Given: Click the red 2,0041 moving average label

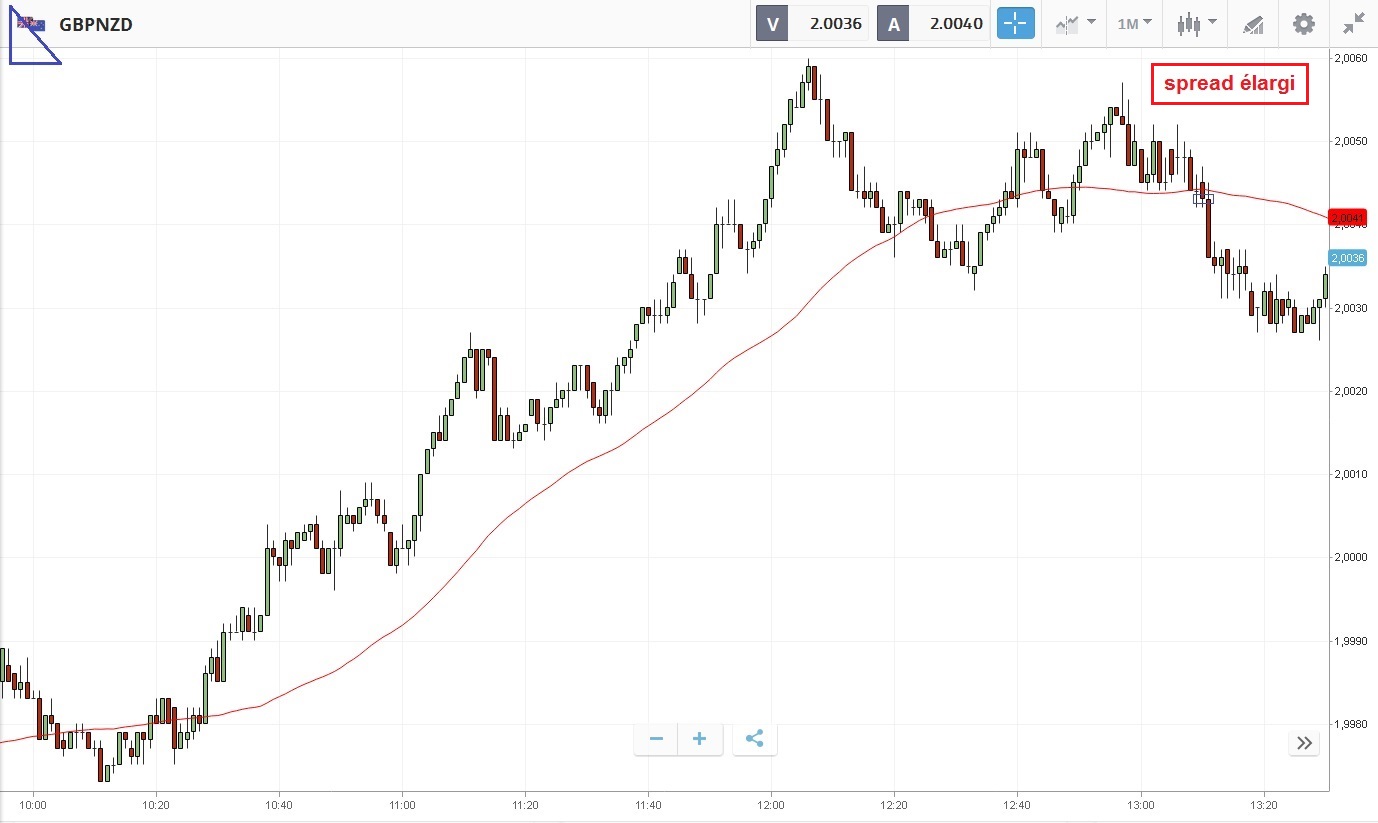Looking at the screenshot, I should (x=1347, y=217).
